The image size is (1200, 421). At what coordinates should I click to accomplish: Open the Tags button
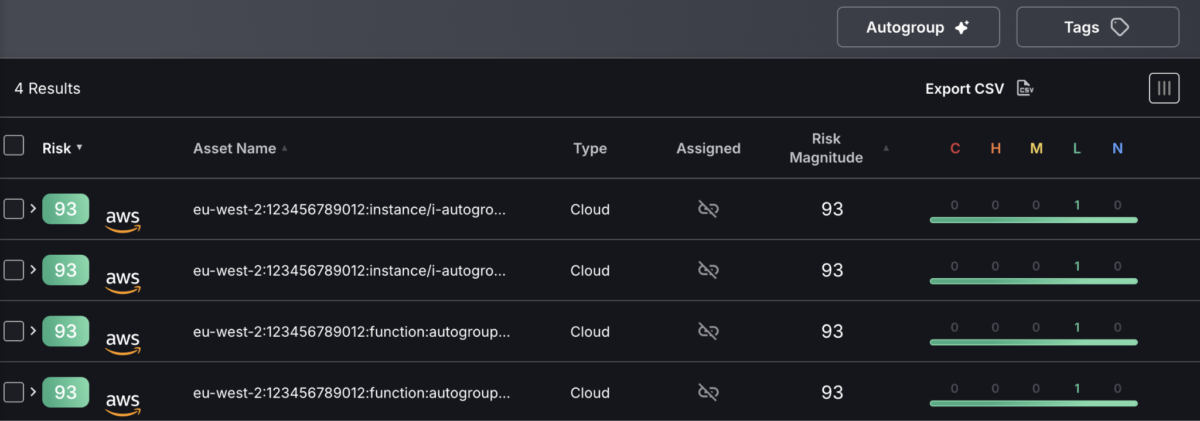point(1097,27)
